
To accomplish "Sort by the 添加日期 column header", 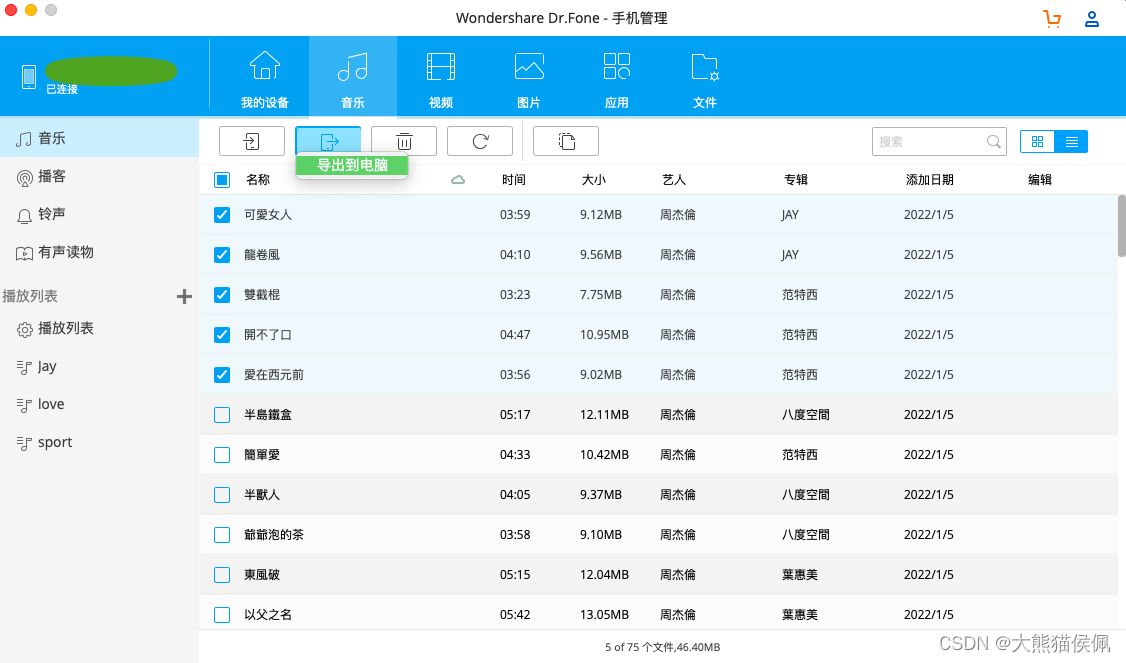I will coord(929,180).
